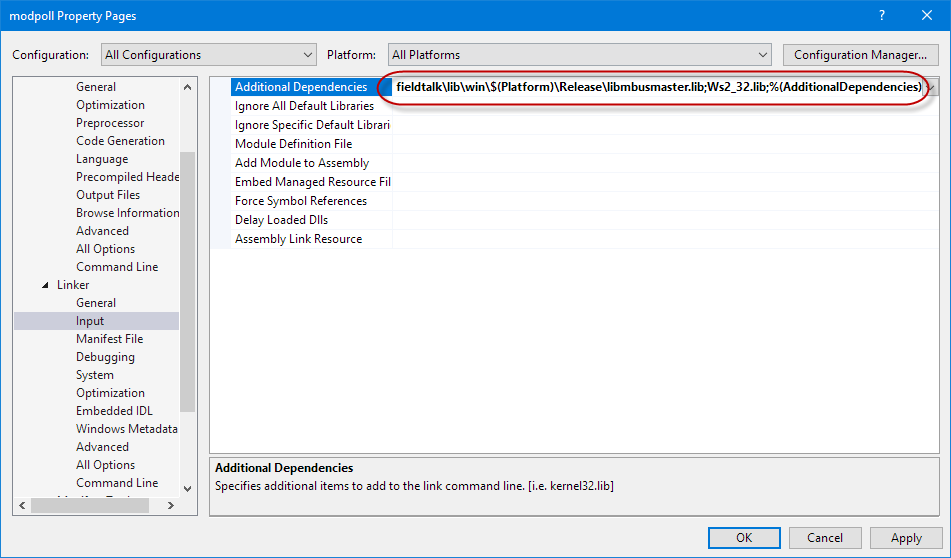Open the Configuration dropdown
This screenshot has width=951, height=558.
(209, 55)
